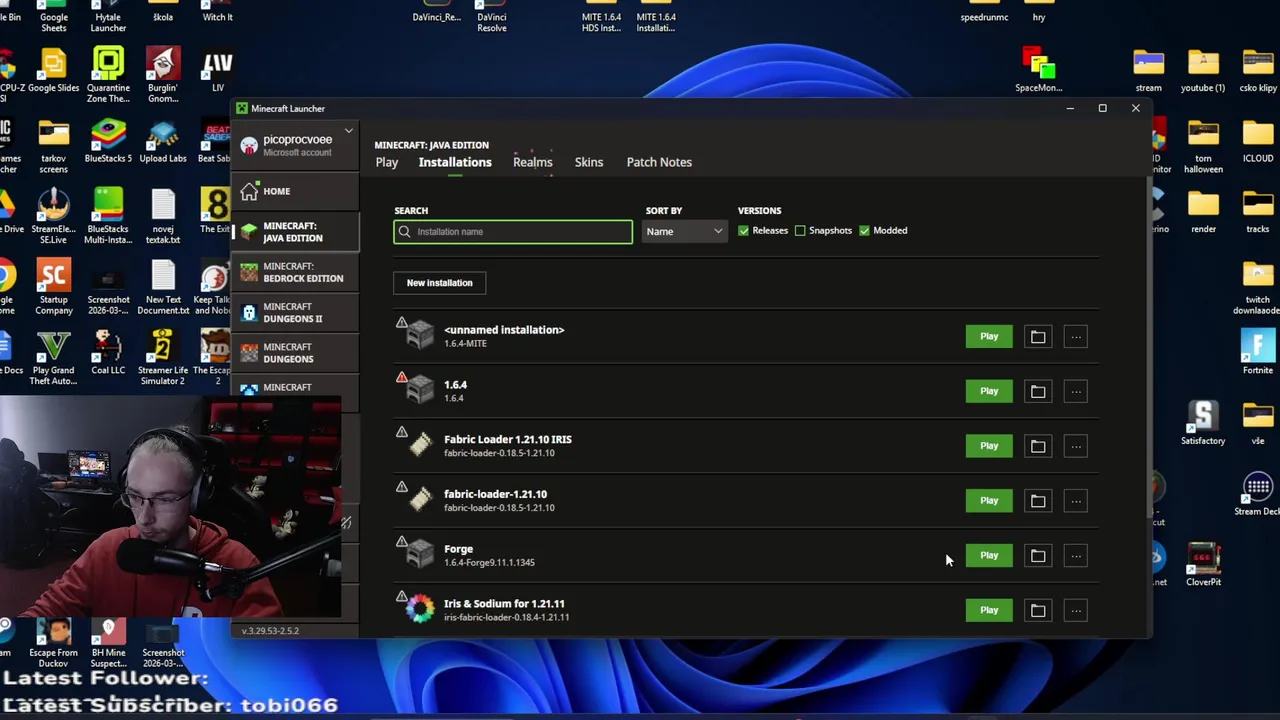Expand the picoprocvoee account dropdown

tap(348, 132)
